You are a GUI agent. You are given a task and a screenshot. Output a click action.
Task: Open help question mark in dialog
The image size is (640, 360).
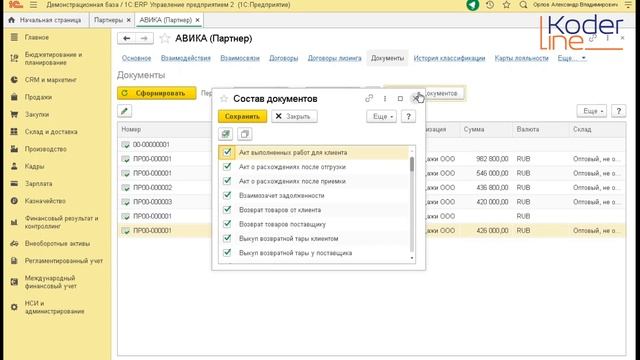[x=408, y=116]
